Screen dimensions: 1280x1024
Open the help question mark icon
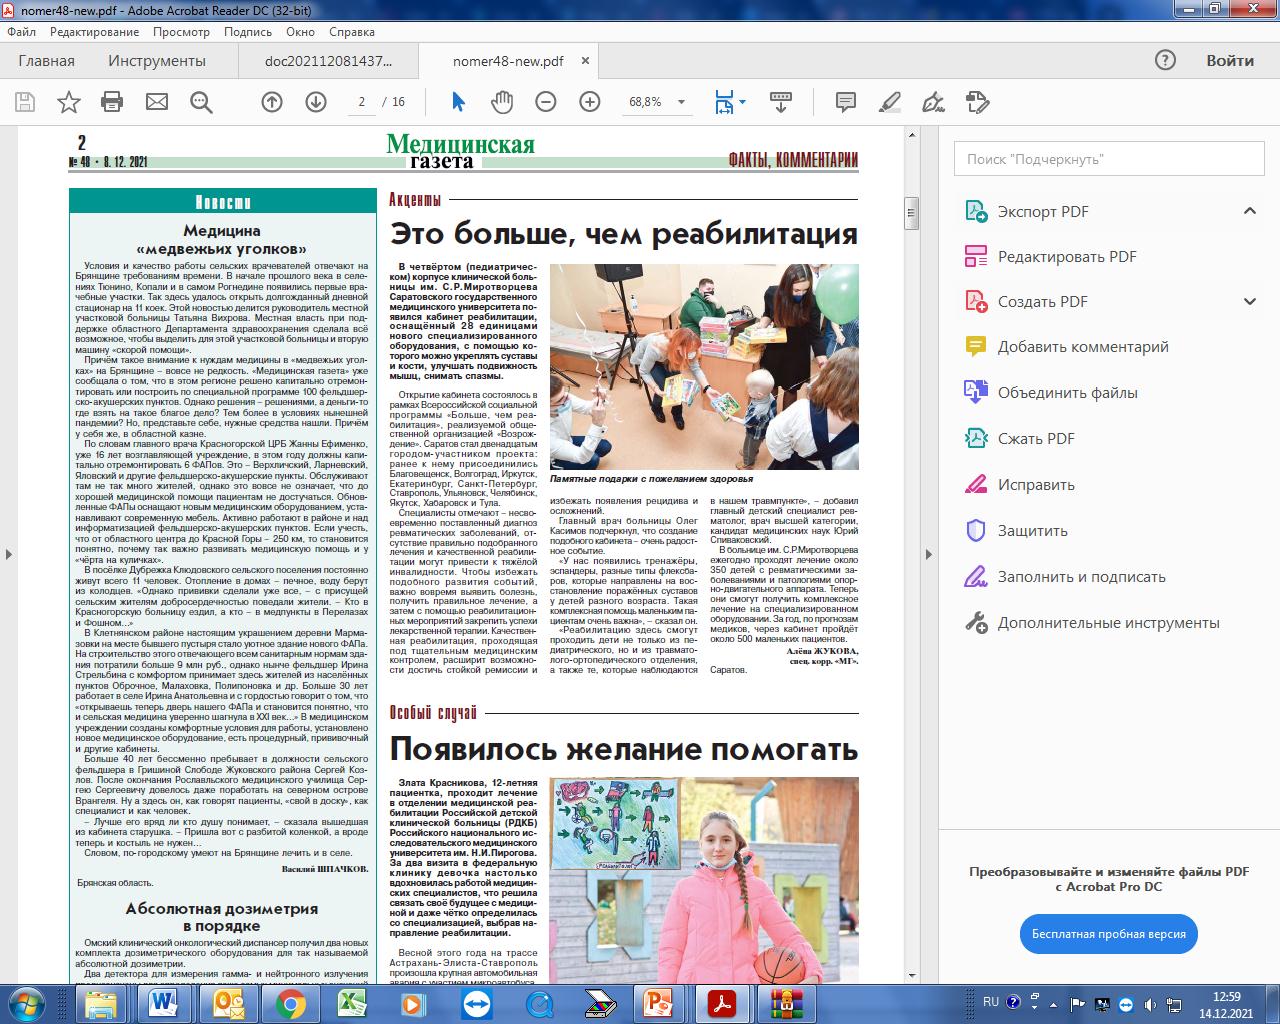1165,60
